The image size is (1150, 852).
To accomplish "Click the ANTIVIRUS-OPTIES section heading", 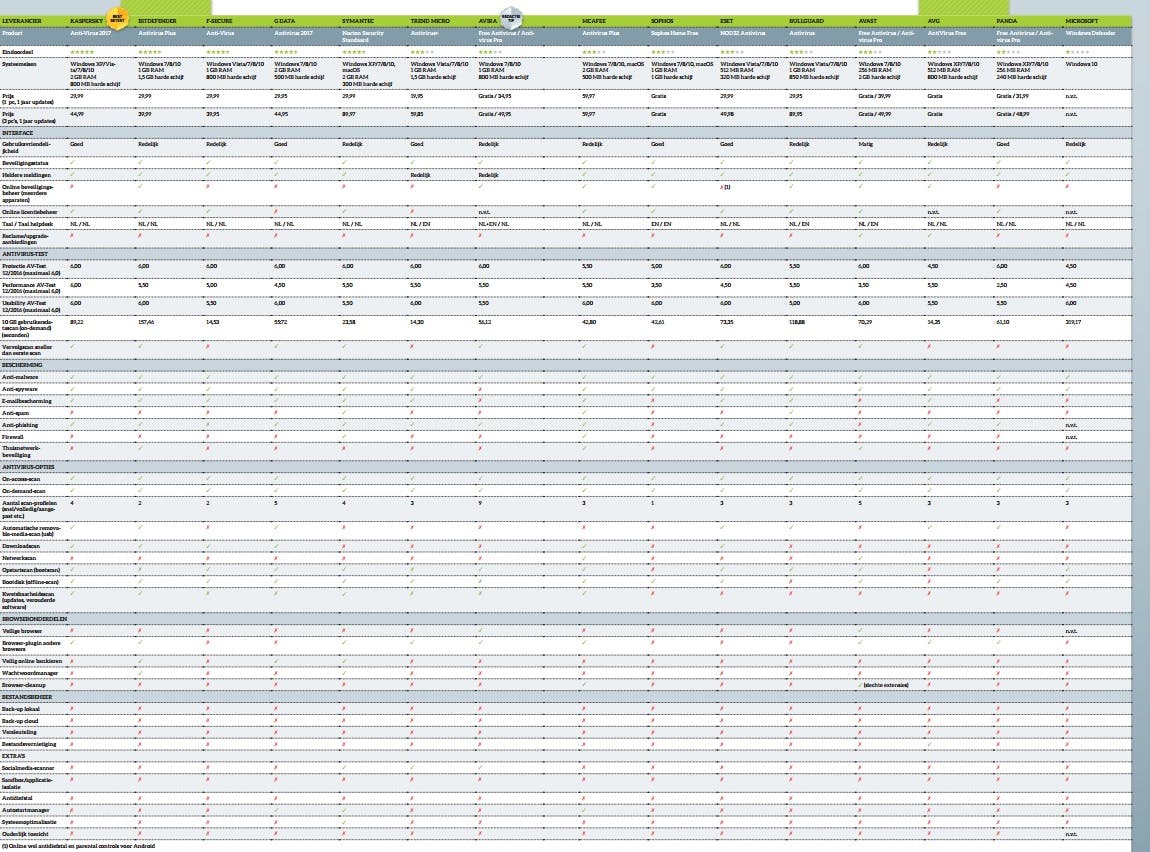I will point(28,466).
